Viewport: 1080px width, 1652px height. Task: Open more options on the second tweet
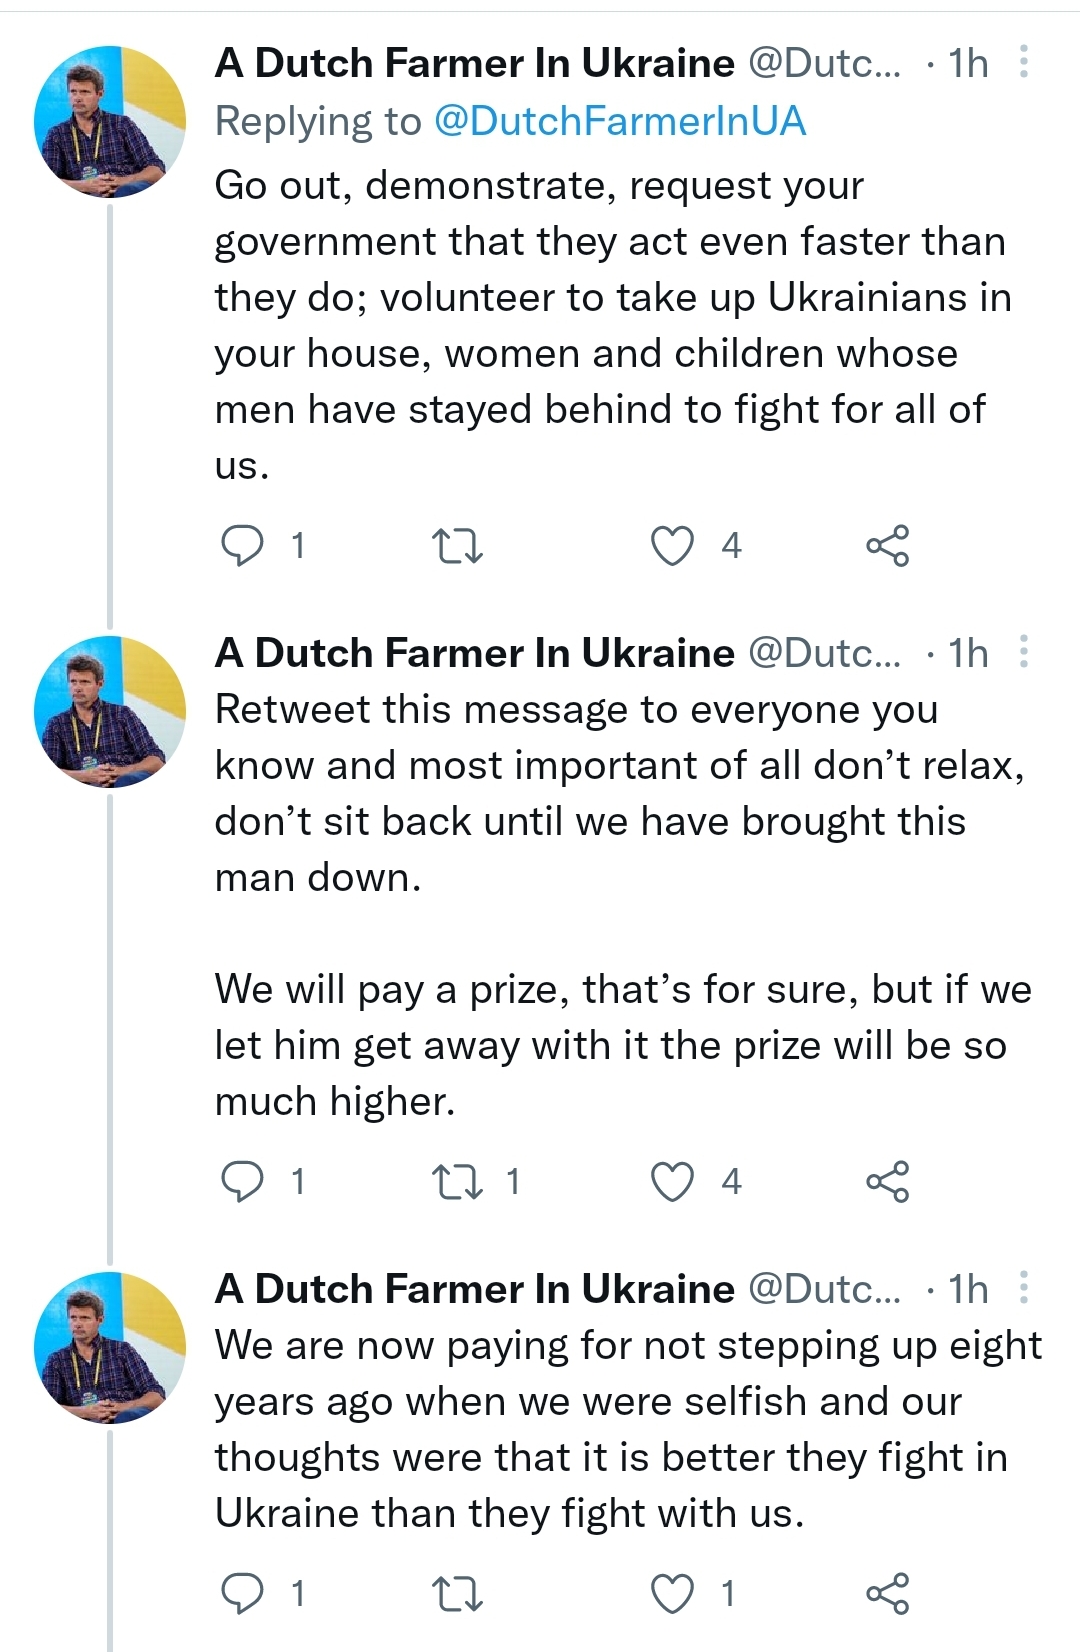(1024, 652)
